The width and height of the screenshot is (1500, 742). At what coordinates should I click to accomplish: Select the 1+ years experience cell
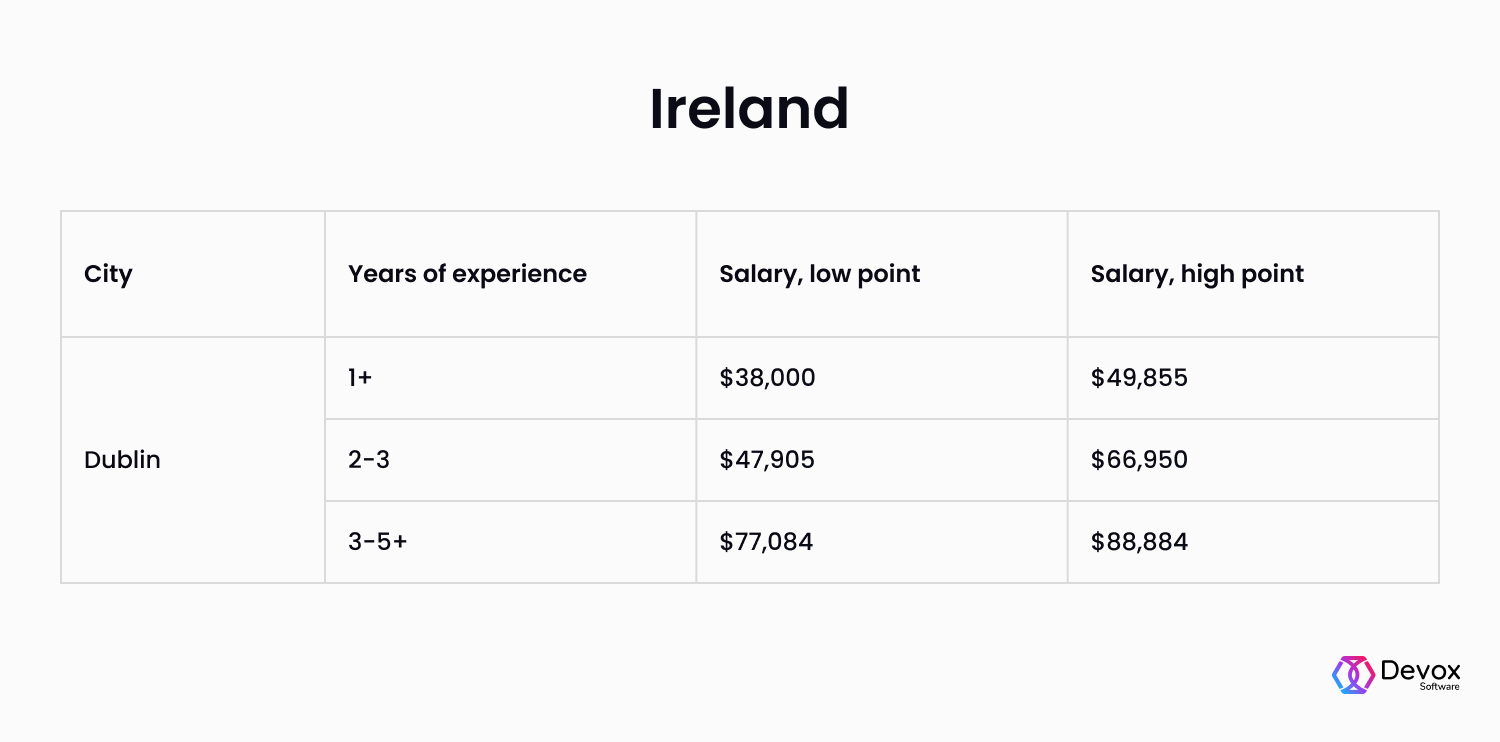click(x=360, y=378)
